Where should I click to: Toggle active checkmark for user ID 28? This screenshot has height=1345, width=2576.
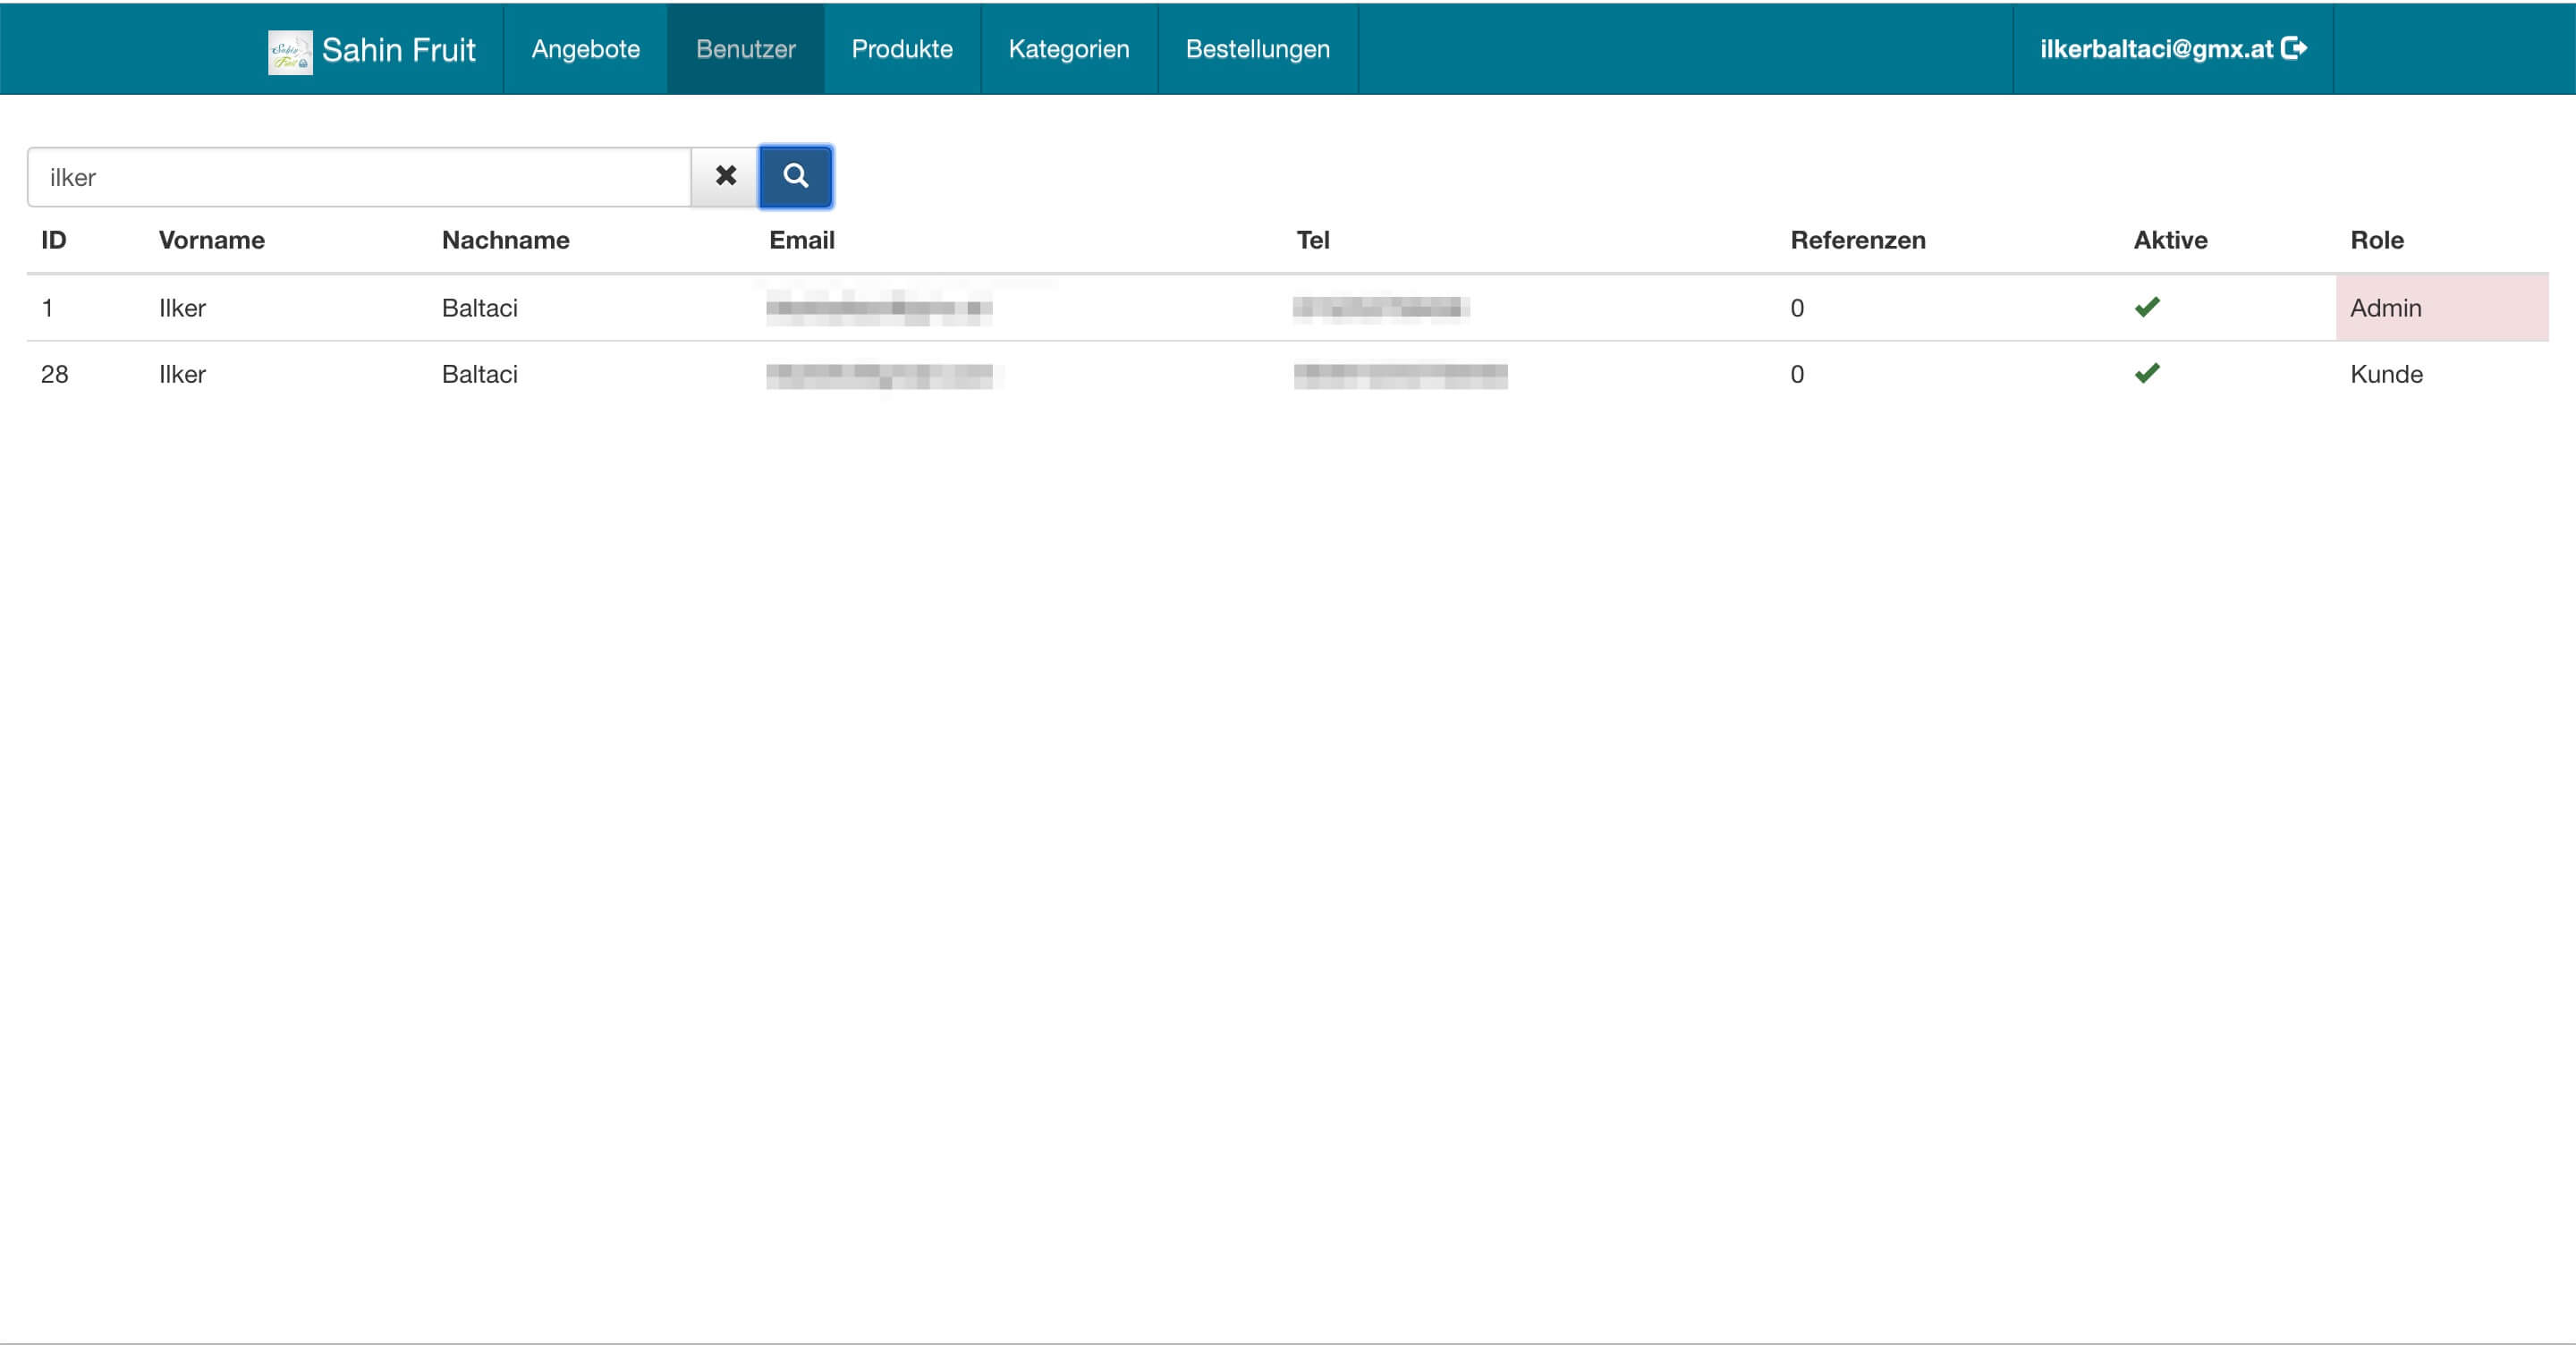(x=2146, y=374)
